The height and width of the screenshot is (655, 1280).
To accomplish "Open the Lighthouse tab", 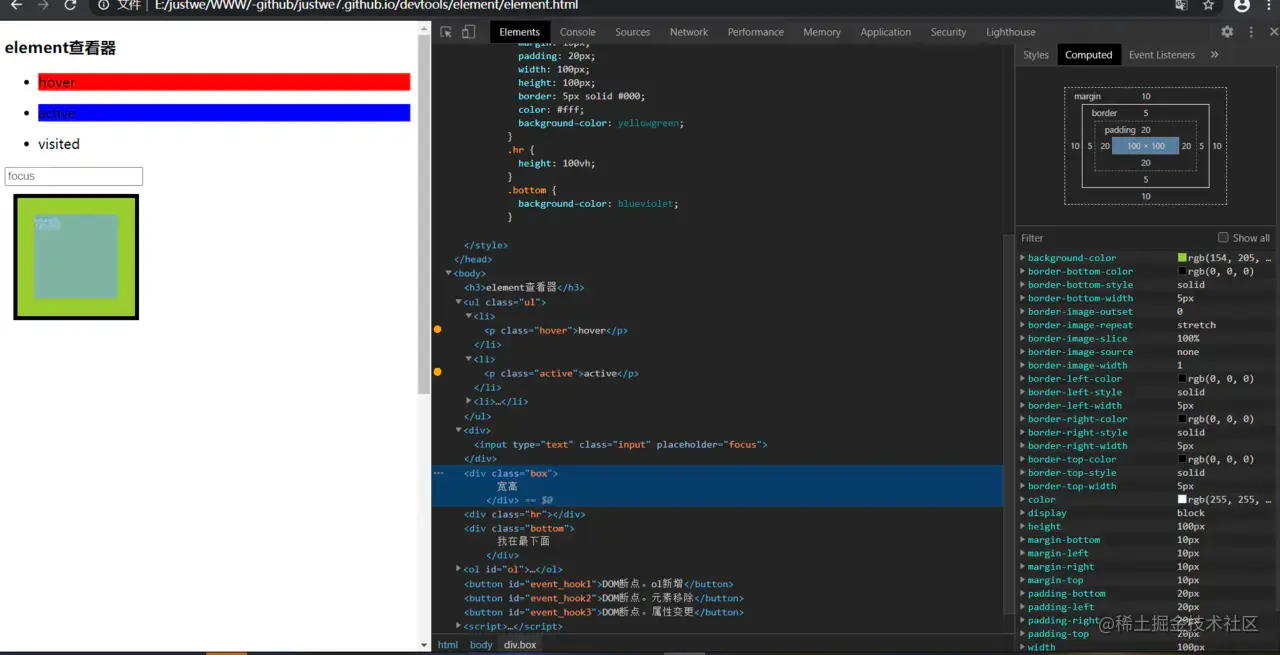I will pos(1011,32).
